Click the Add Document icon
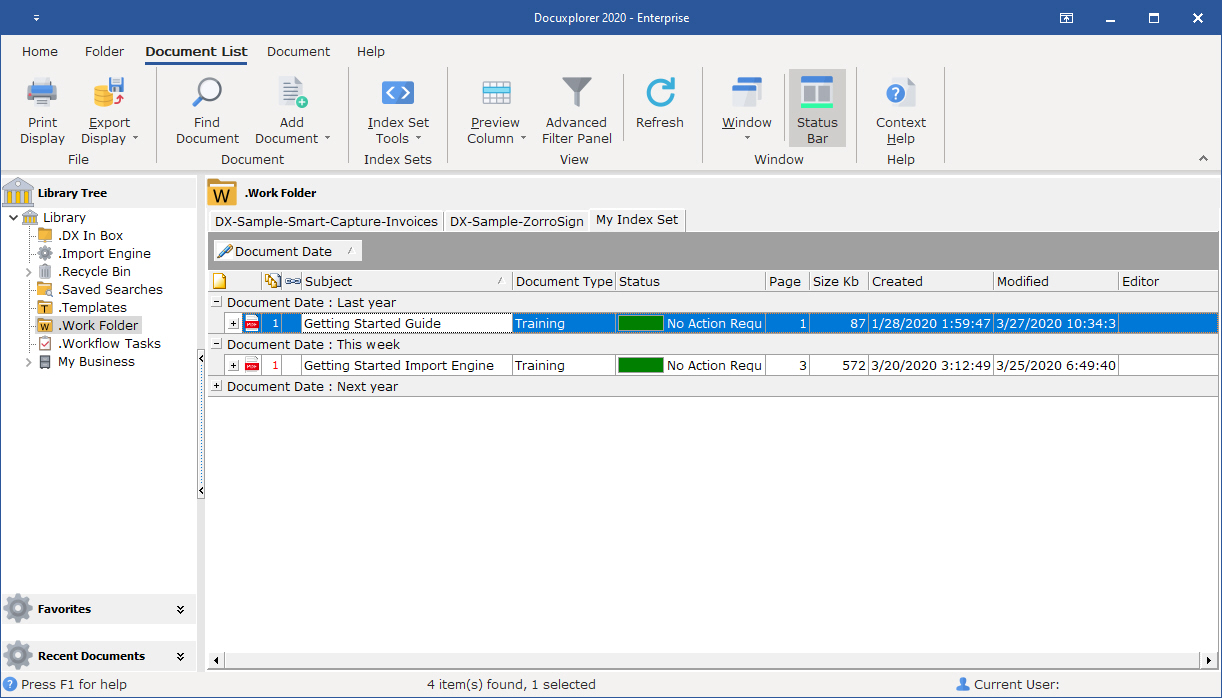This screenshot has width=1222, height=698. (x=292, y=93)
